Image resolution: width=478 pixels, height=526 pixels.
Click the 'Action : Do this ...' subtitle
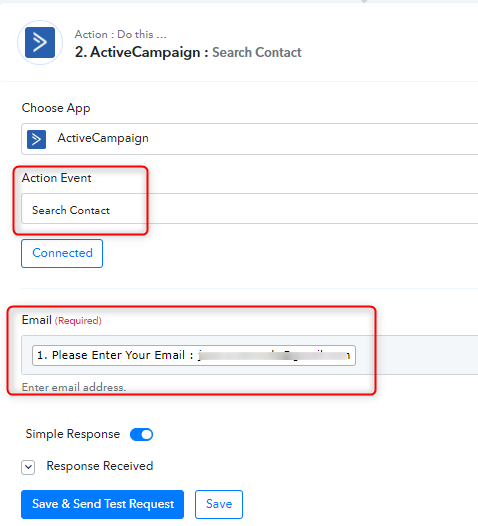(x=120, y=34)
